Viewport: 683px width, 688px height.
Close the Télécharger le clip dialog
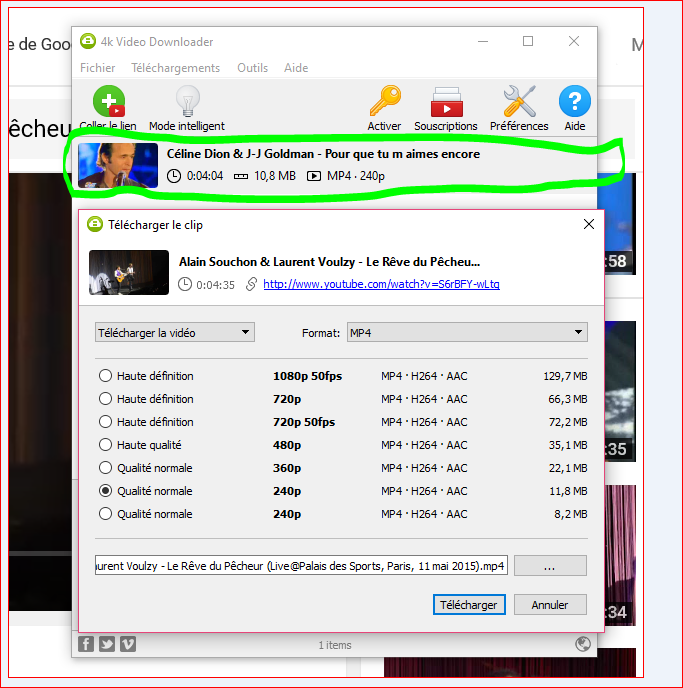(x=589, y=224)
